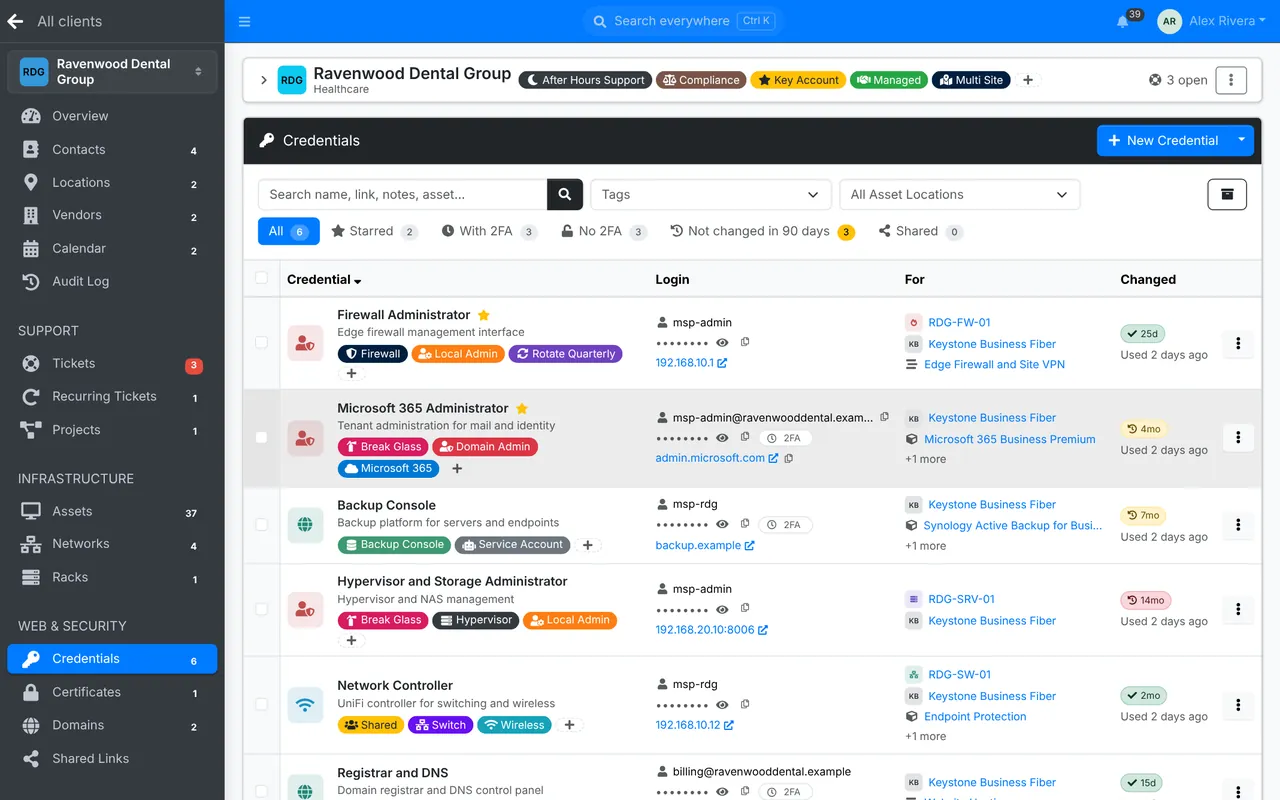1280x800 pixels.
Task: Open row actions menu for Backup Console
Action: (1238, 525)
